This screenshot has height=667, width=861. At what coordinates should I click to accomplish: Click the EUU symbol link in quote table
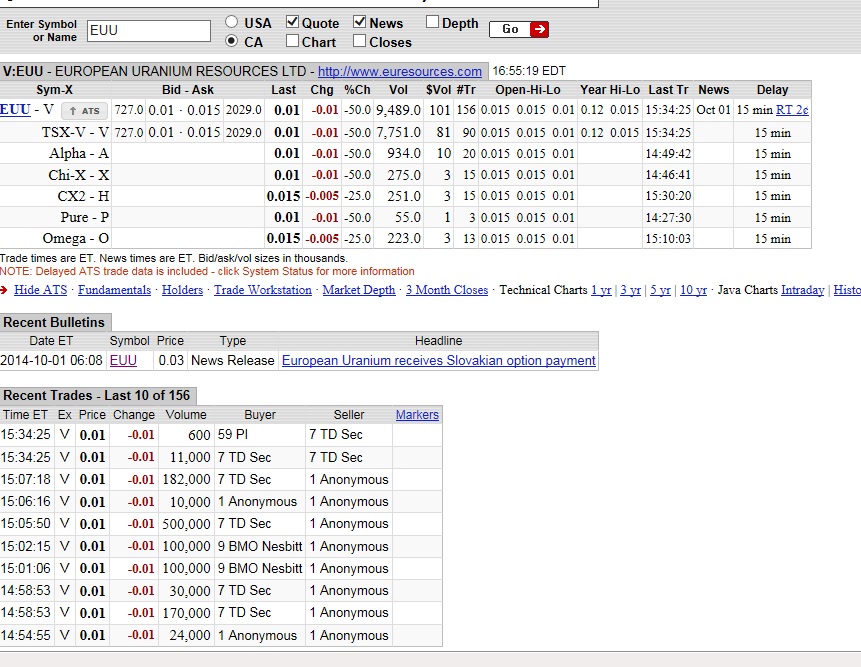[x=15, y=110]
